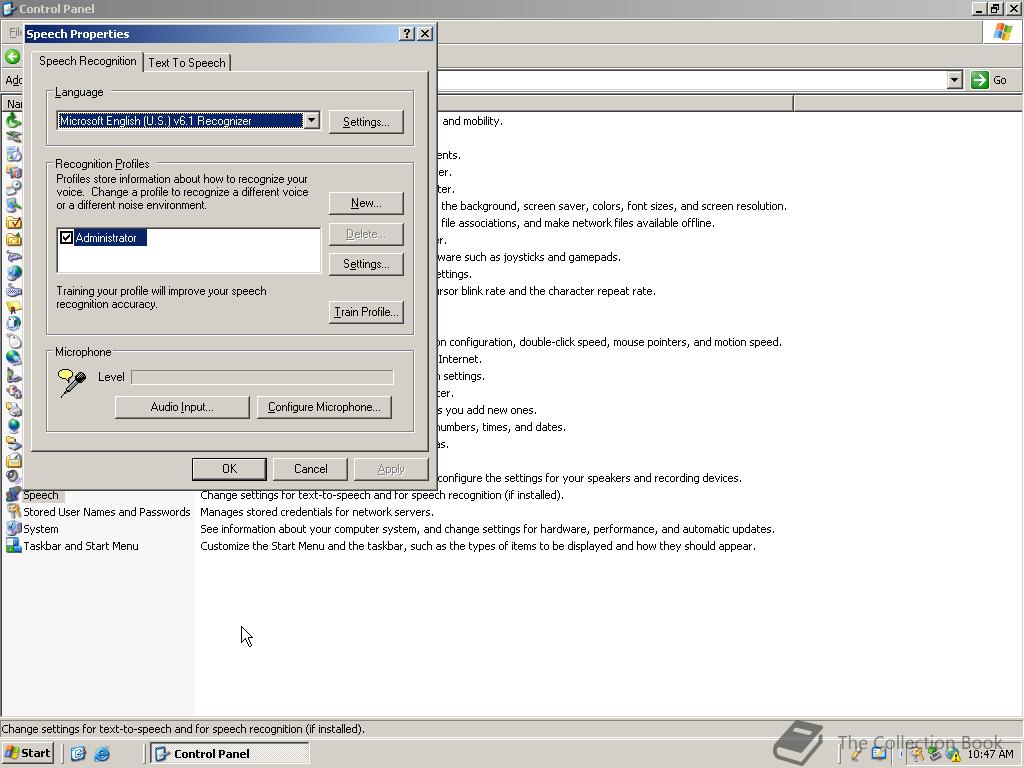The image size is (1024, 768).
Task: Click the Train Profile button
Action: coord(366,312)
